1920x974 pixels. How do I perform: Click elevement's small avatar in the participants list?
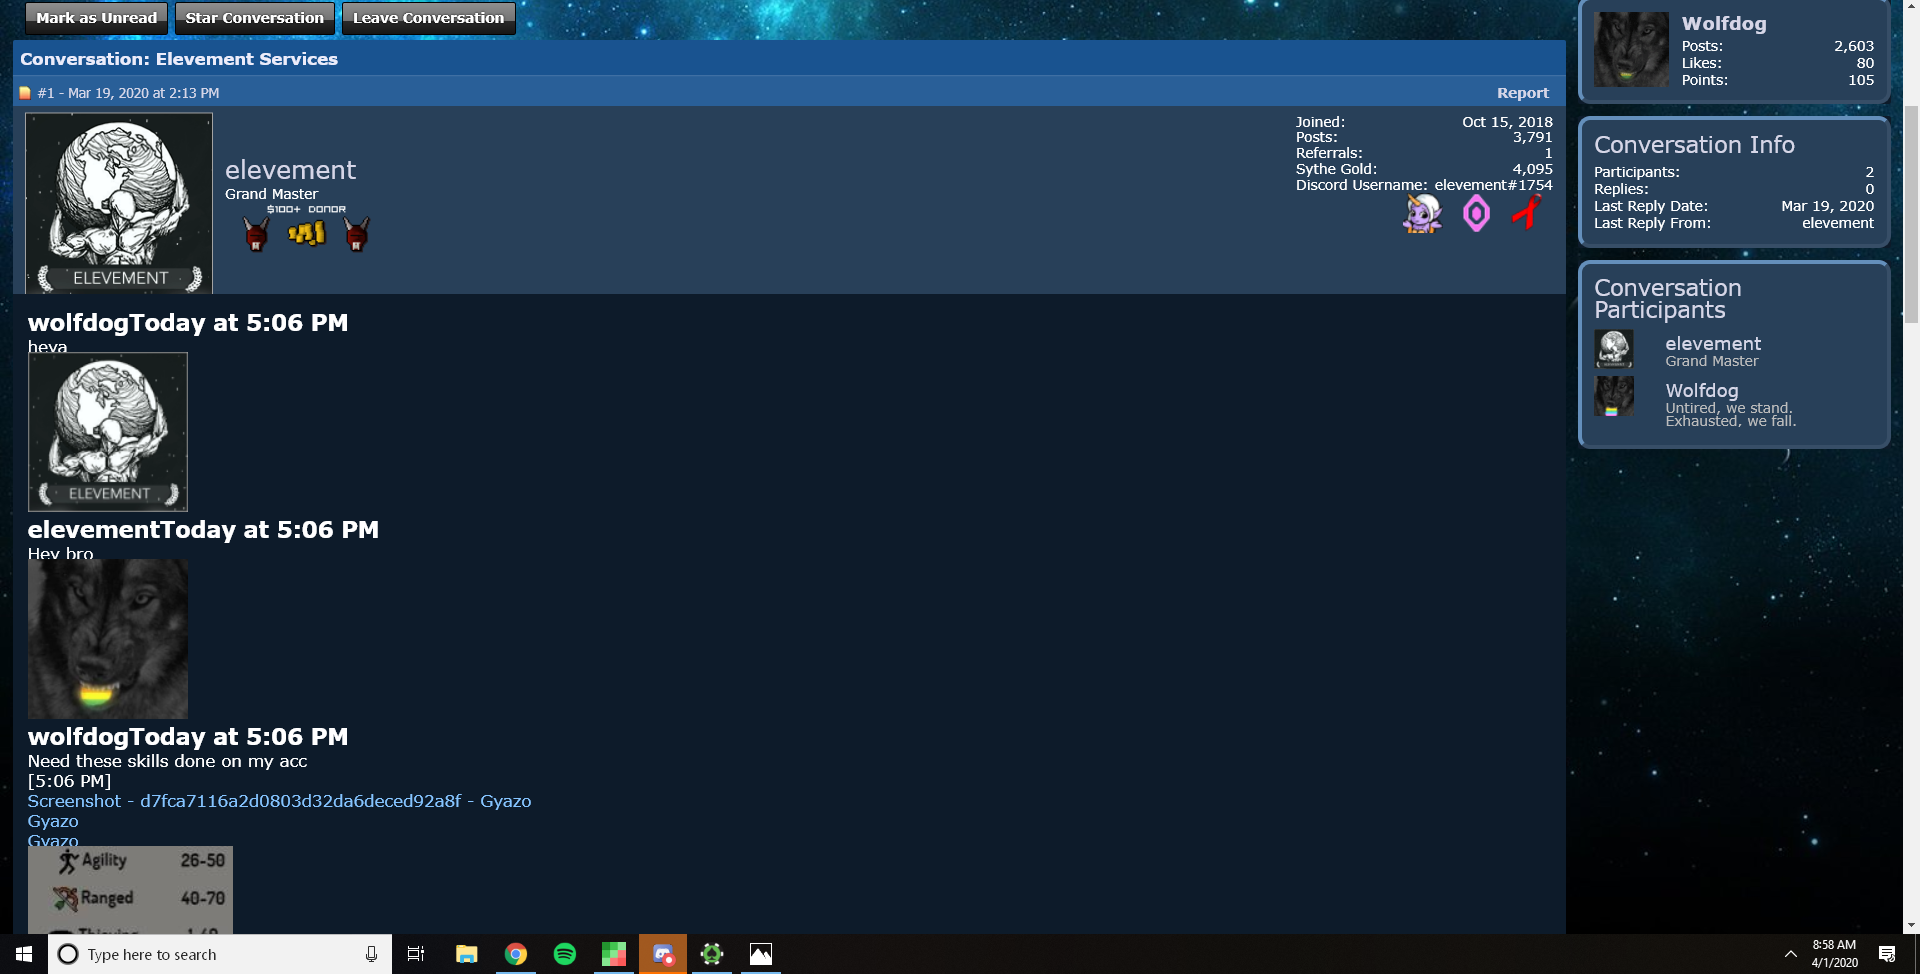tap(1614, 349)
